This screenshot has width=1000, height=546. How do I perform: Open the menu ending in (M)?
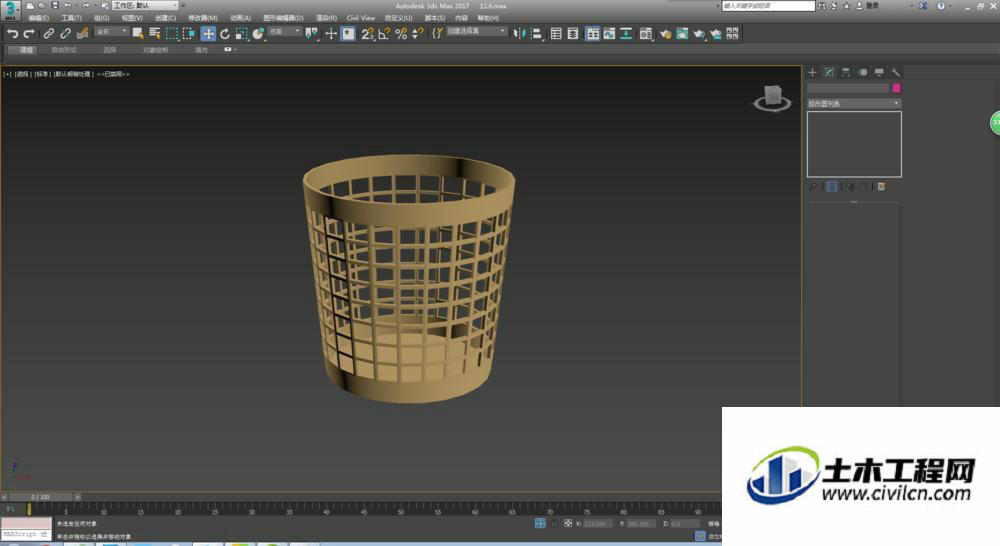(x=203, y=18)
